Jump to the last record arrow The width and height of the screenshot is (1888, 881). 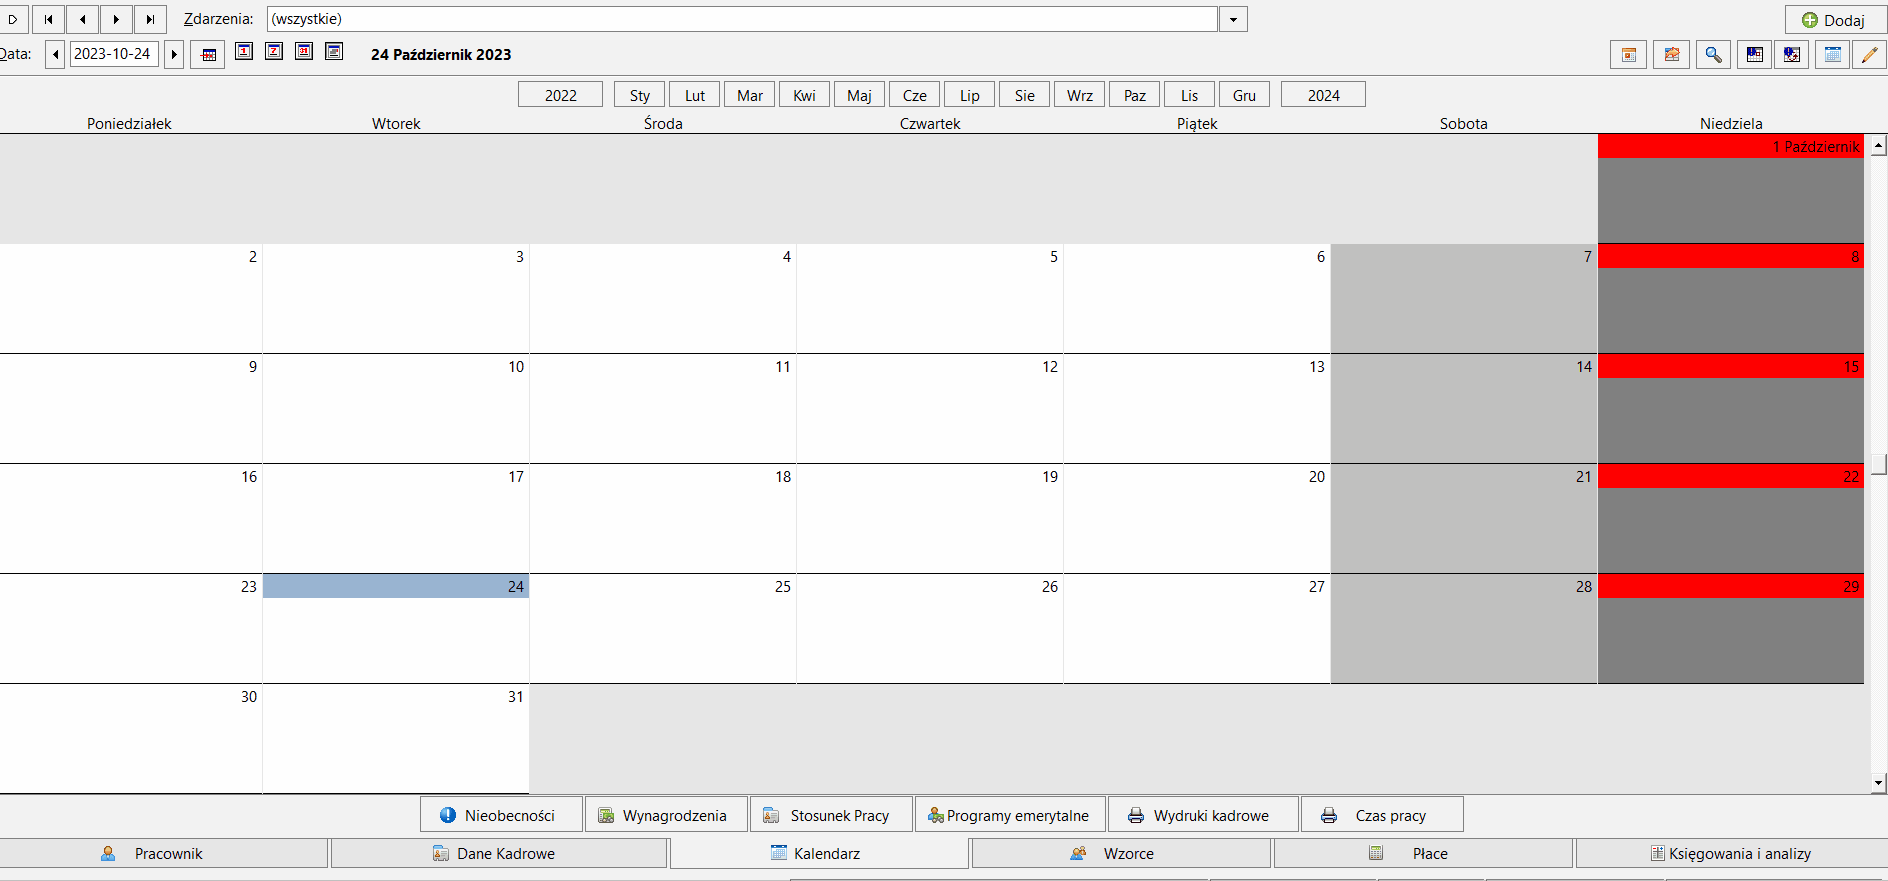(150, 19)
